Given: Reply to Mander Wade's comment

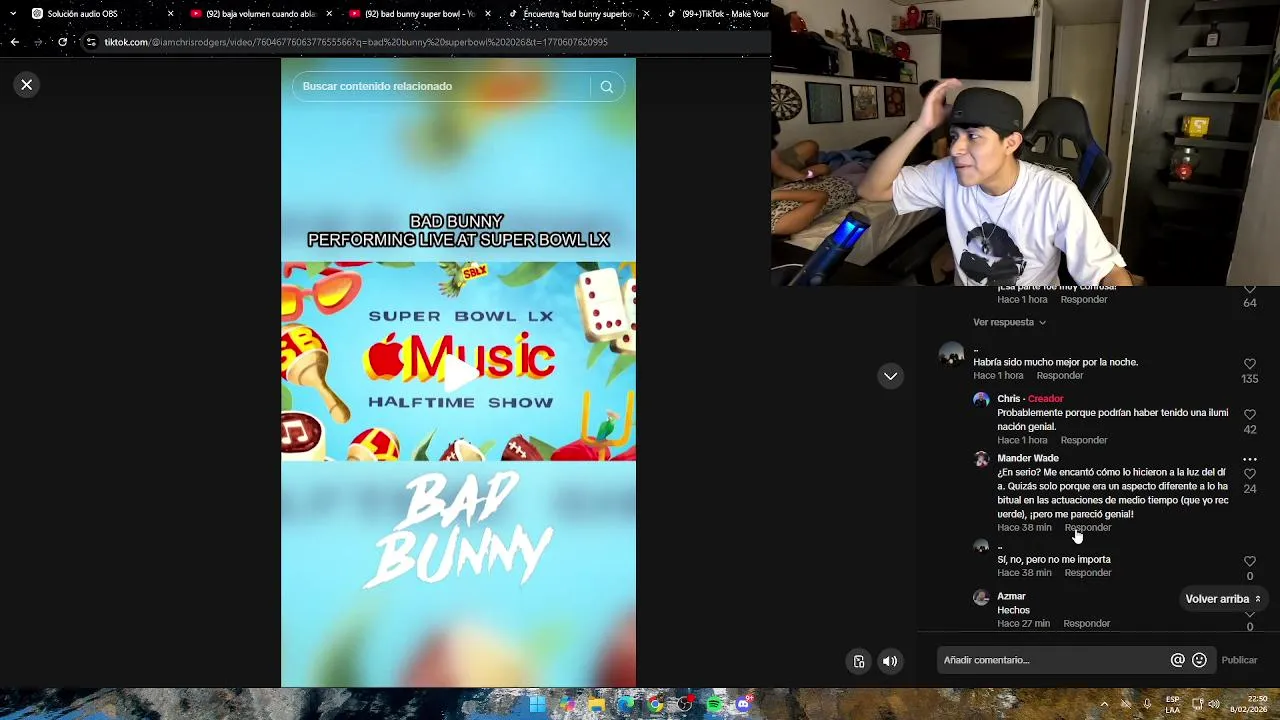Looking at the screenshot, I should coord(1088,528).
